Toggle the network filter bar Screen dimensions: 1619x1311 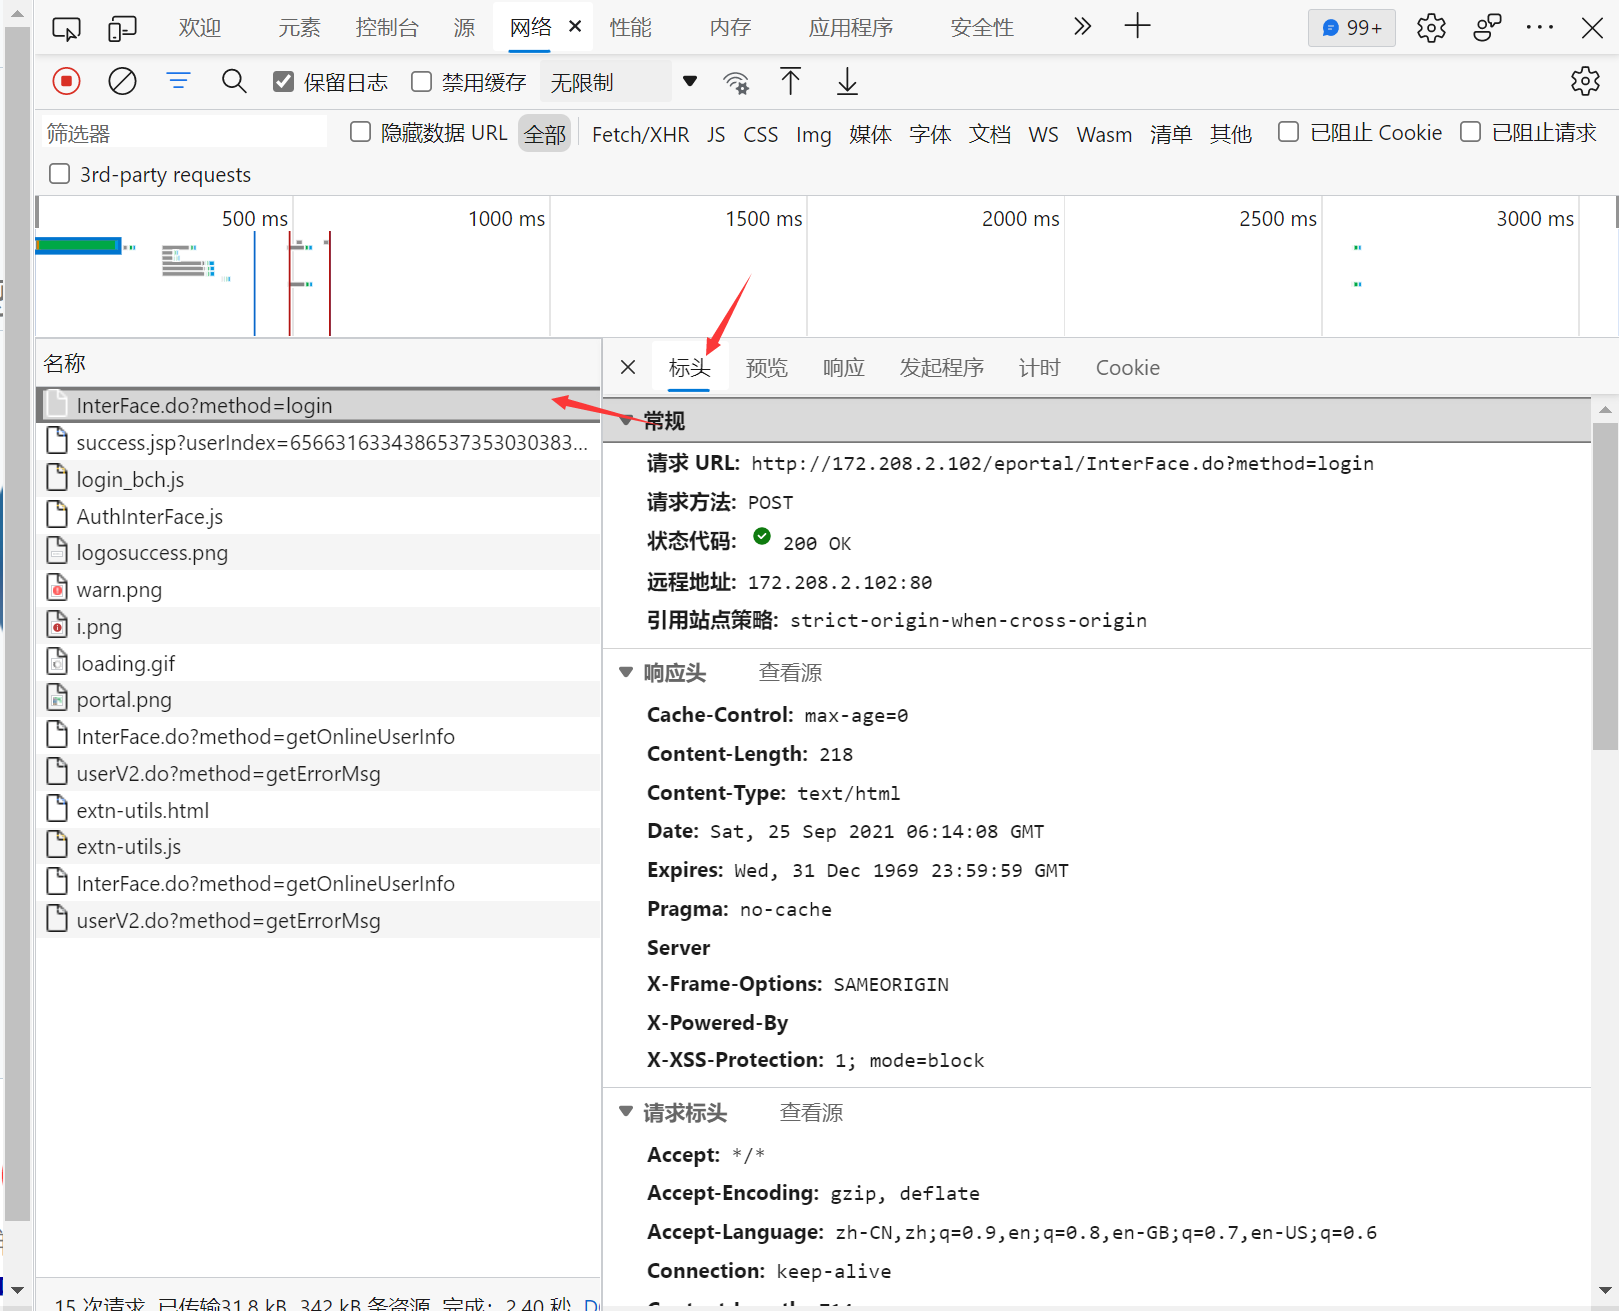pos(178,81)
